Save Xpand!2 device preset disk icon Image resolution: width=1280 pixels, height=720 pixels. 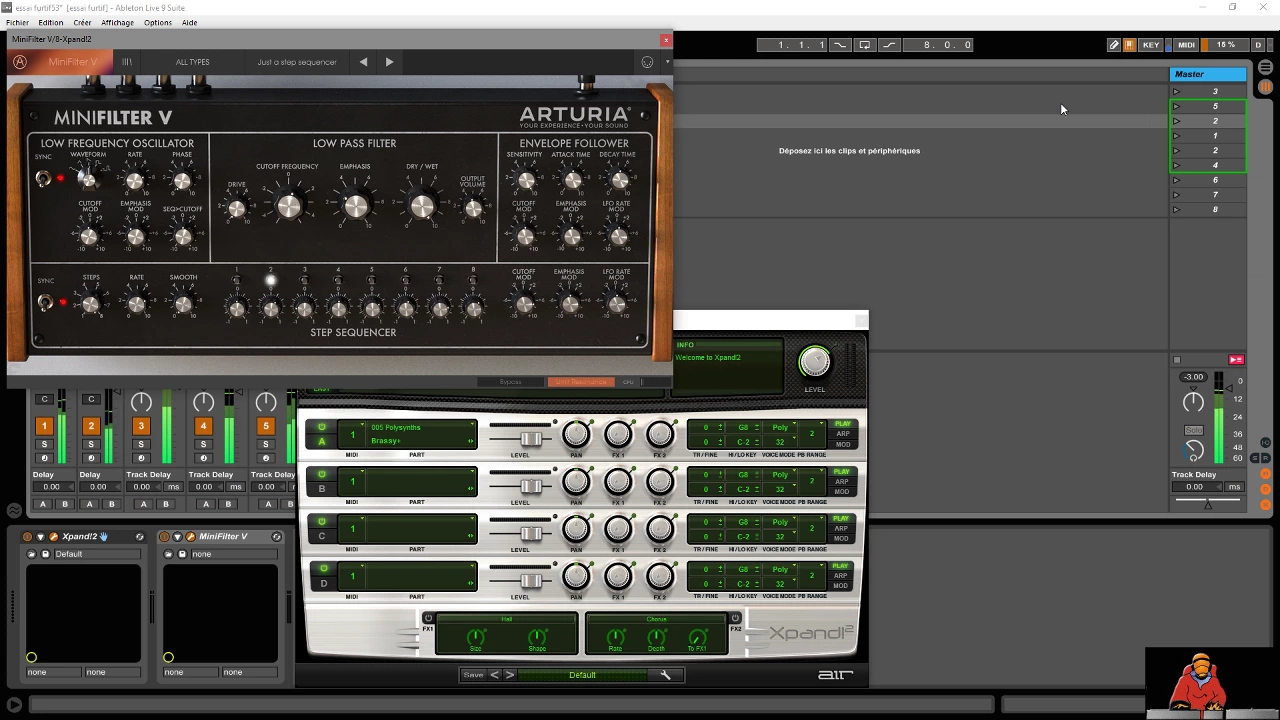[44, 554]
